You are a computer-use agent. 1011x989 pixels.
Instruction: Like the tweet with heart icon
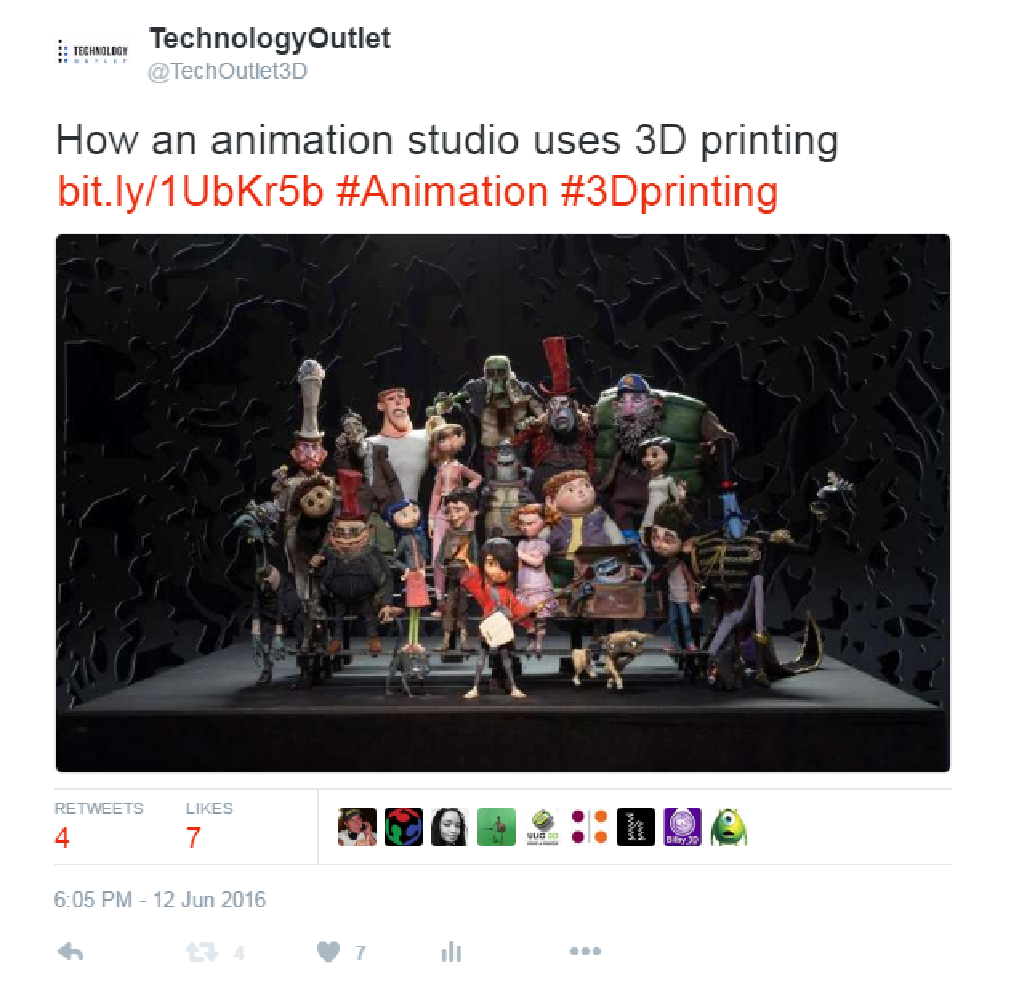[328, 952]
